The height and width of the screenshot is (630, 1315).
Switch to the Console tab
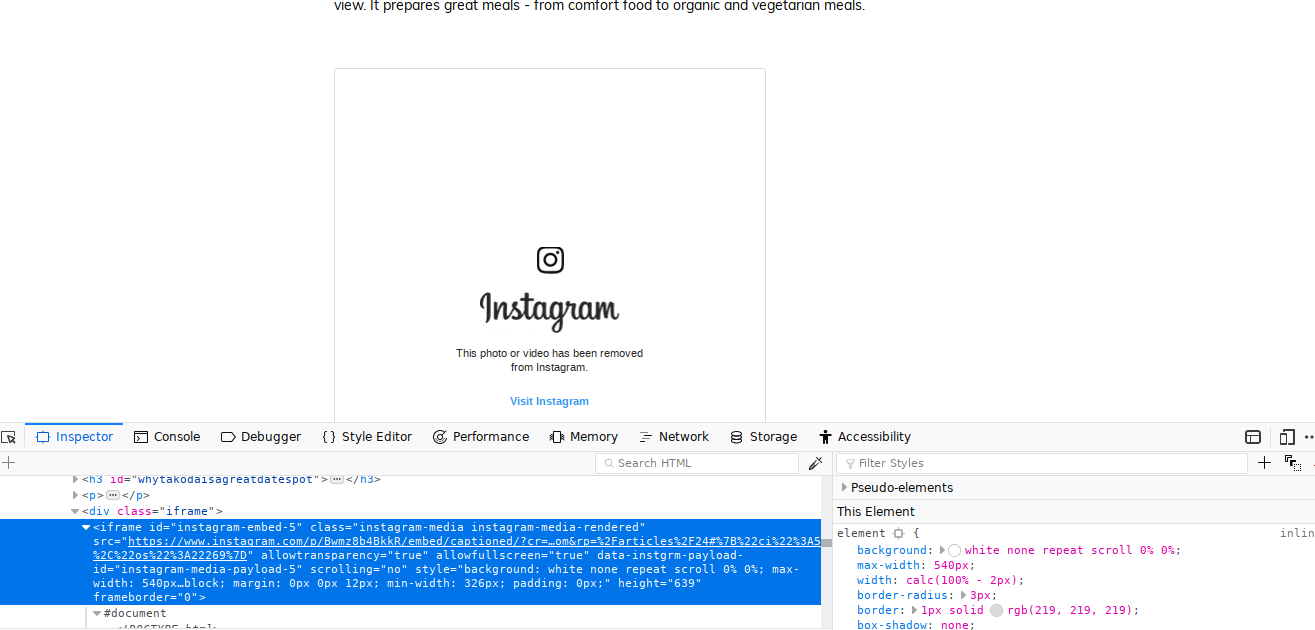167,437
